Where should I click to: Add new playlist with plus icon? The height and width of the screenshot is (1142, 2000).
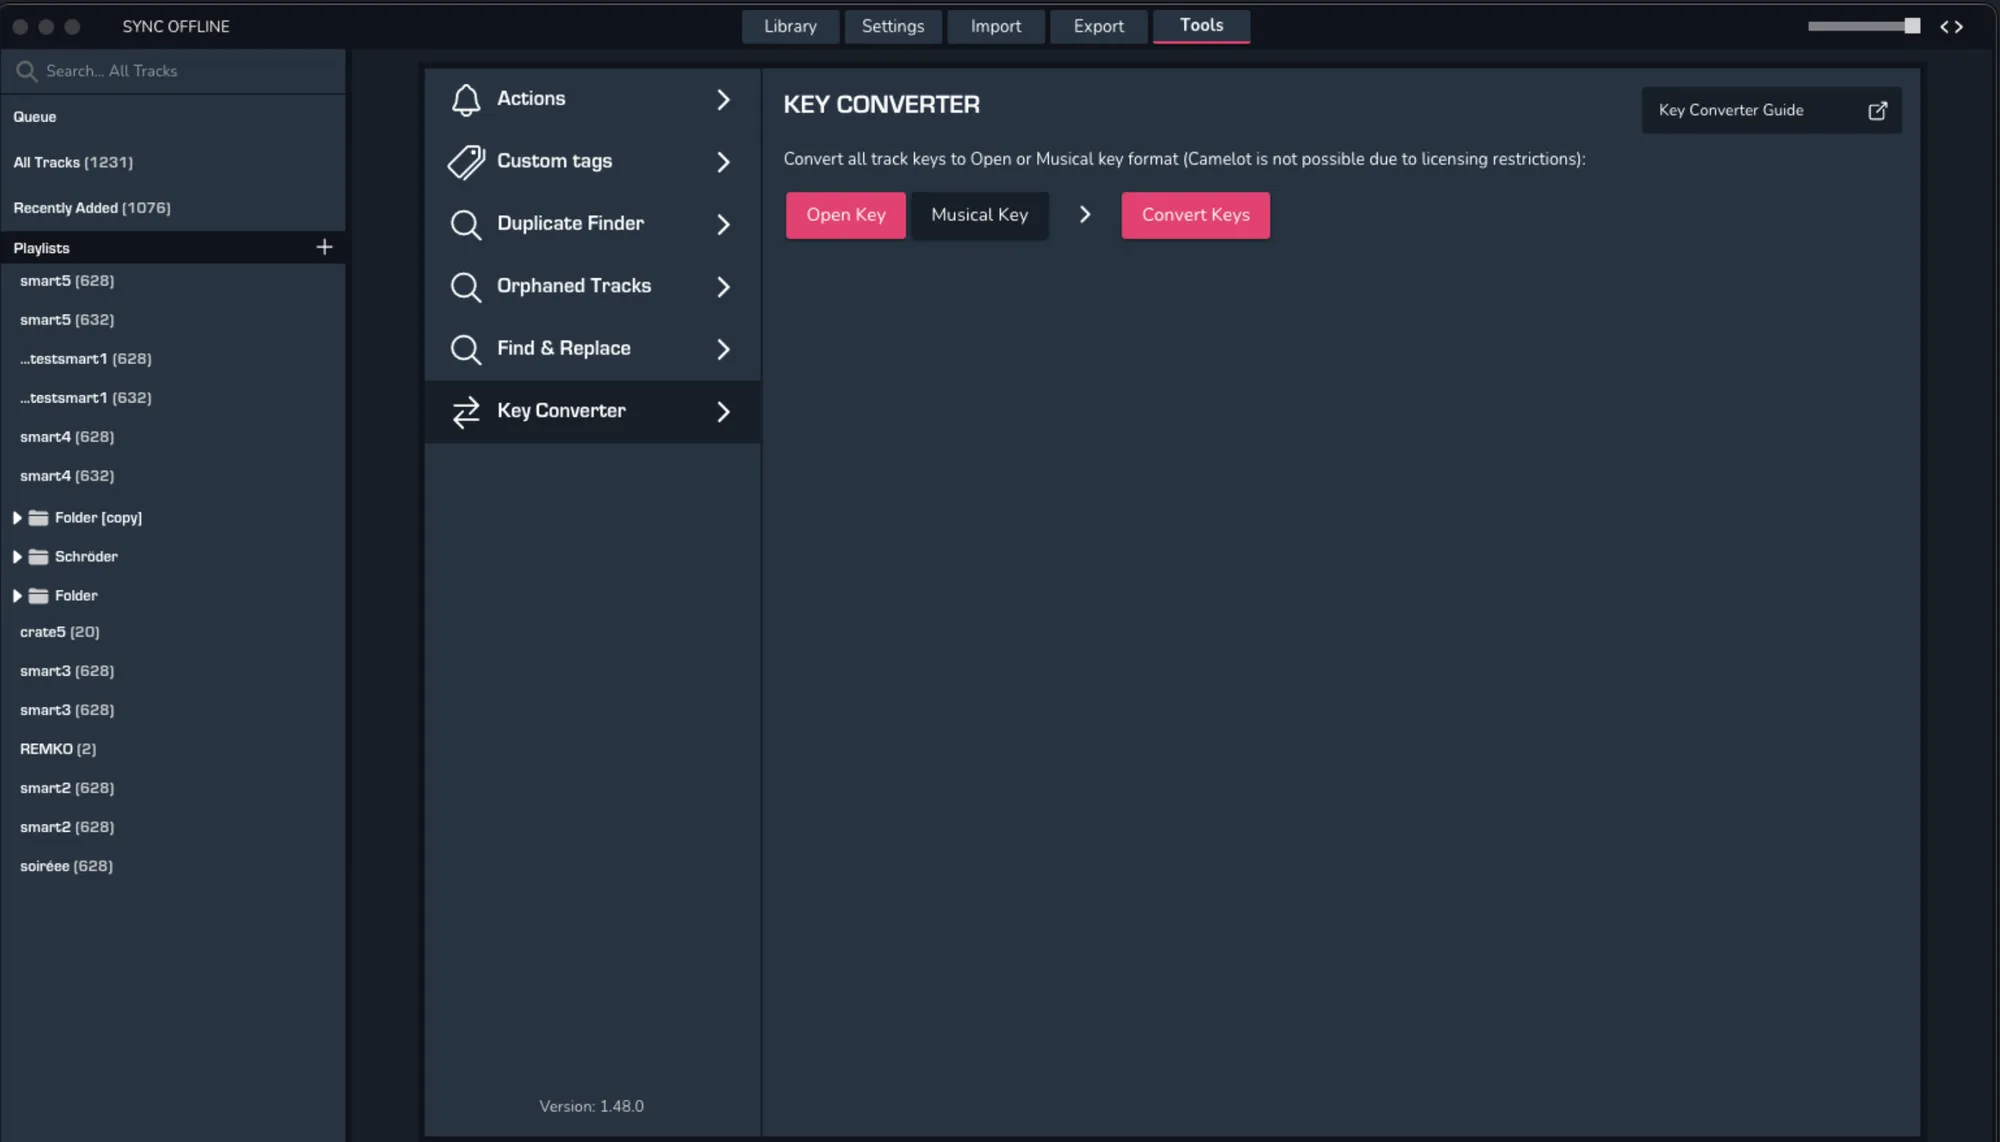tap(324, 247)
